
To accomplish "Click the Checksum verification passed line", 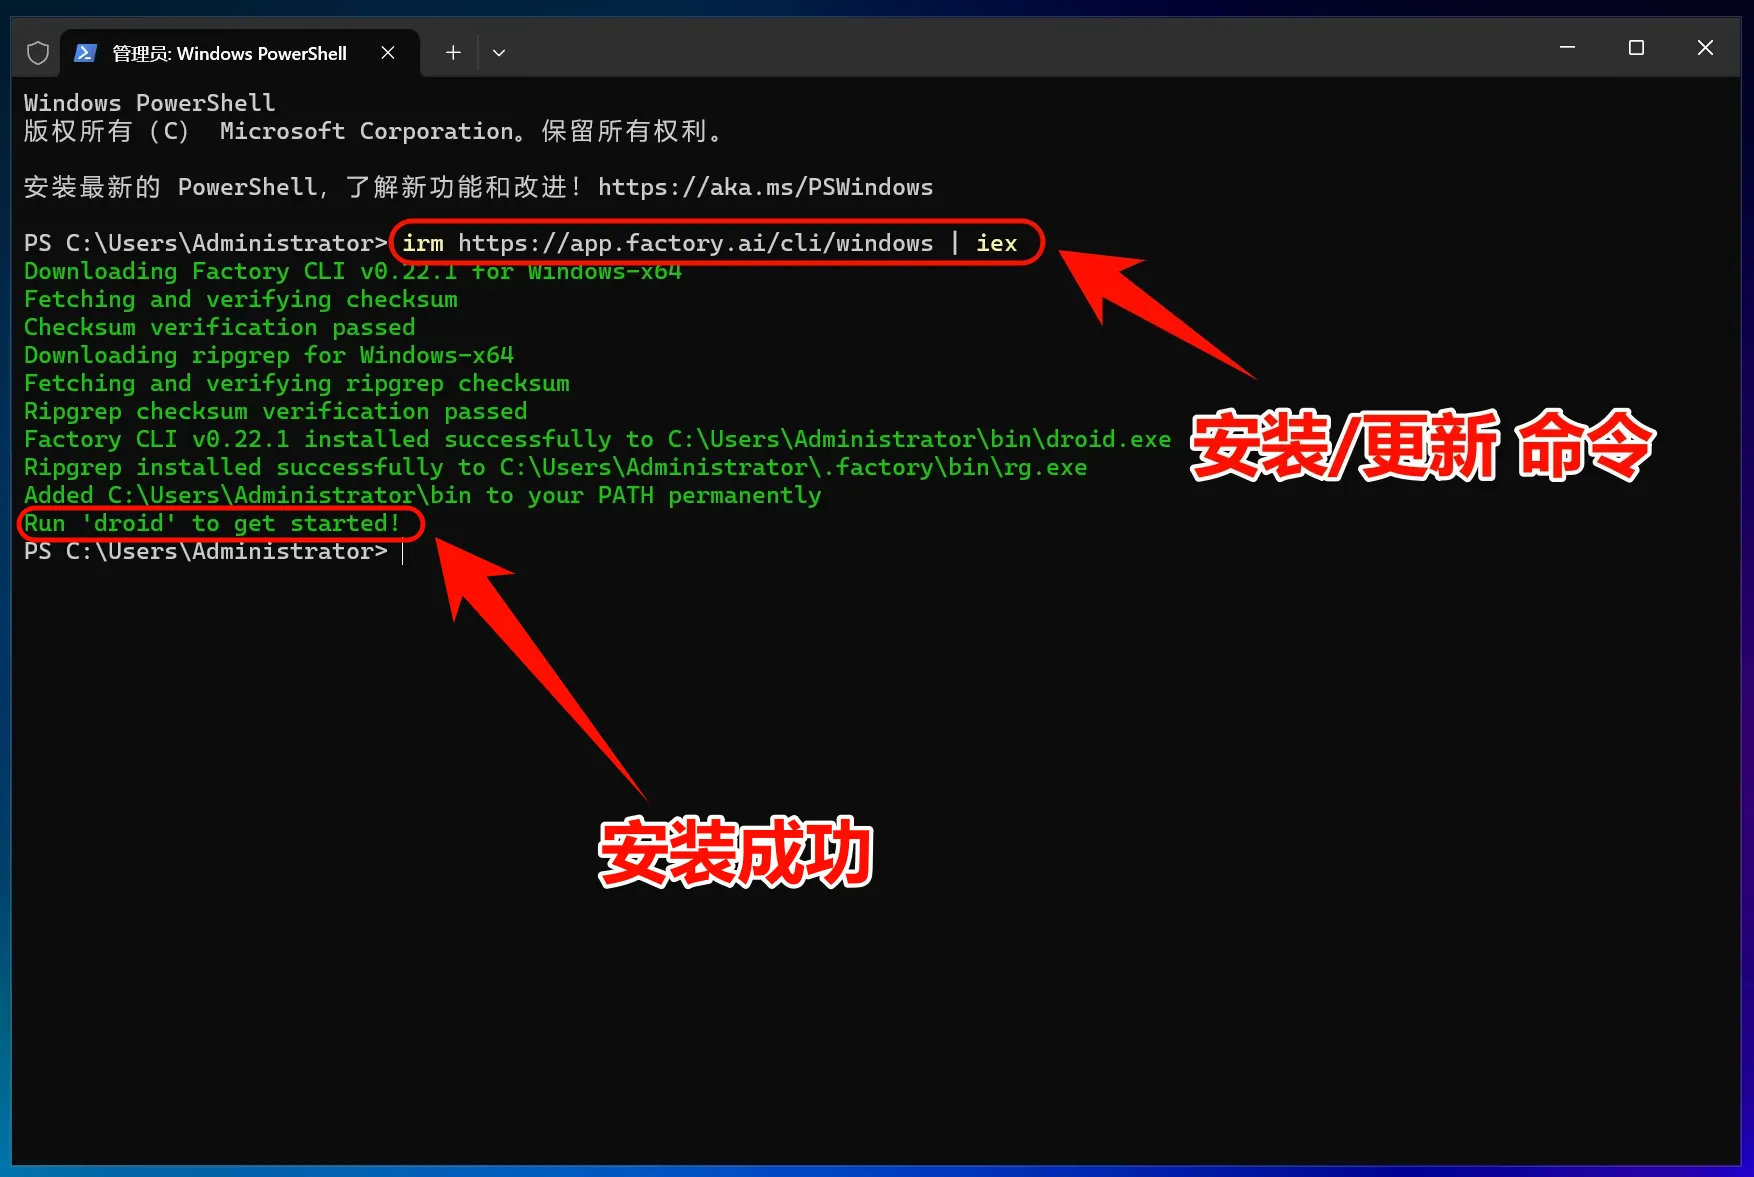I will tap(219, 327).
